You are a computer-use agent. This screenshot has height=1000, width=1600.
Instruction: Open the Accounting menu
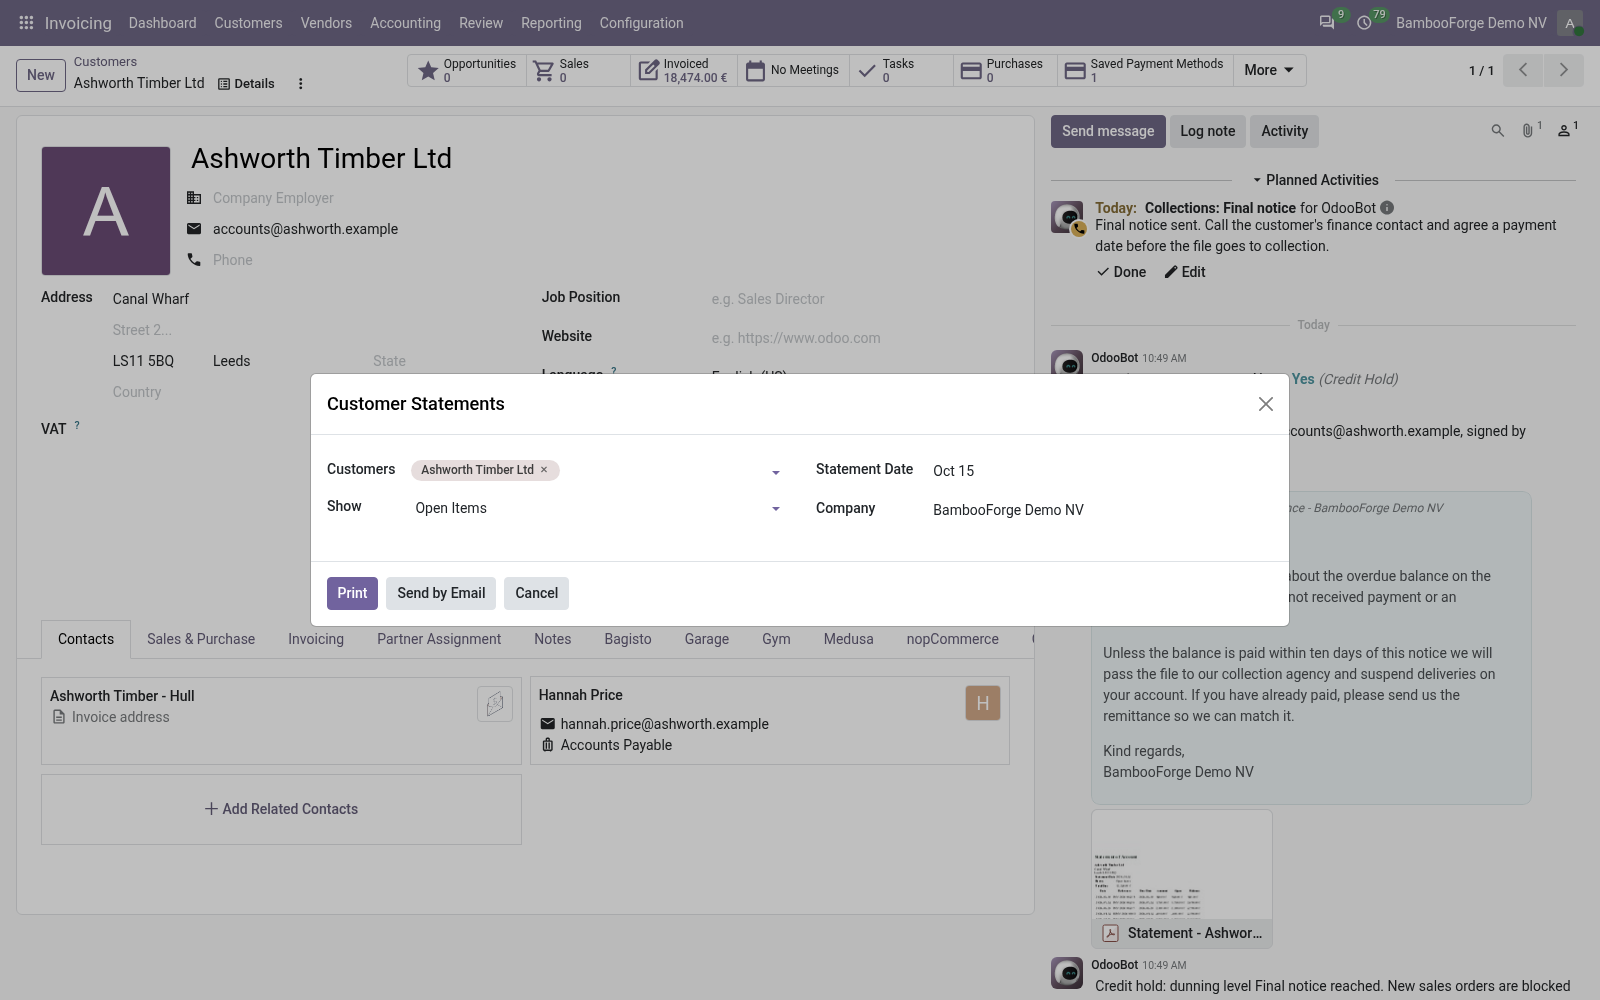tap(405, 23)
